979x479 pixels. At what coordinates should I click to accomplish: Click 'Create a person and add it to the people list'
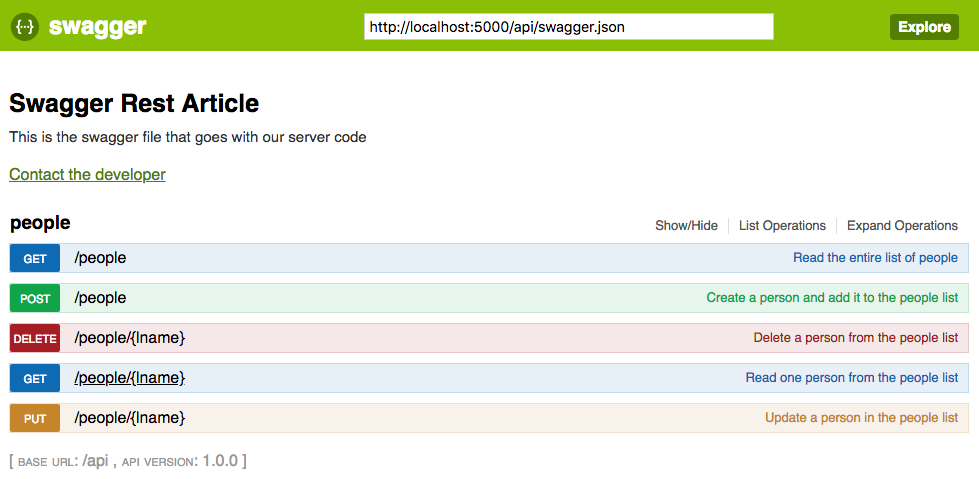[x=832, y=298]
